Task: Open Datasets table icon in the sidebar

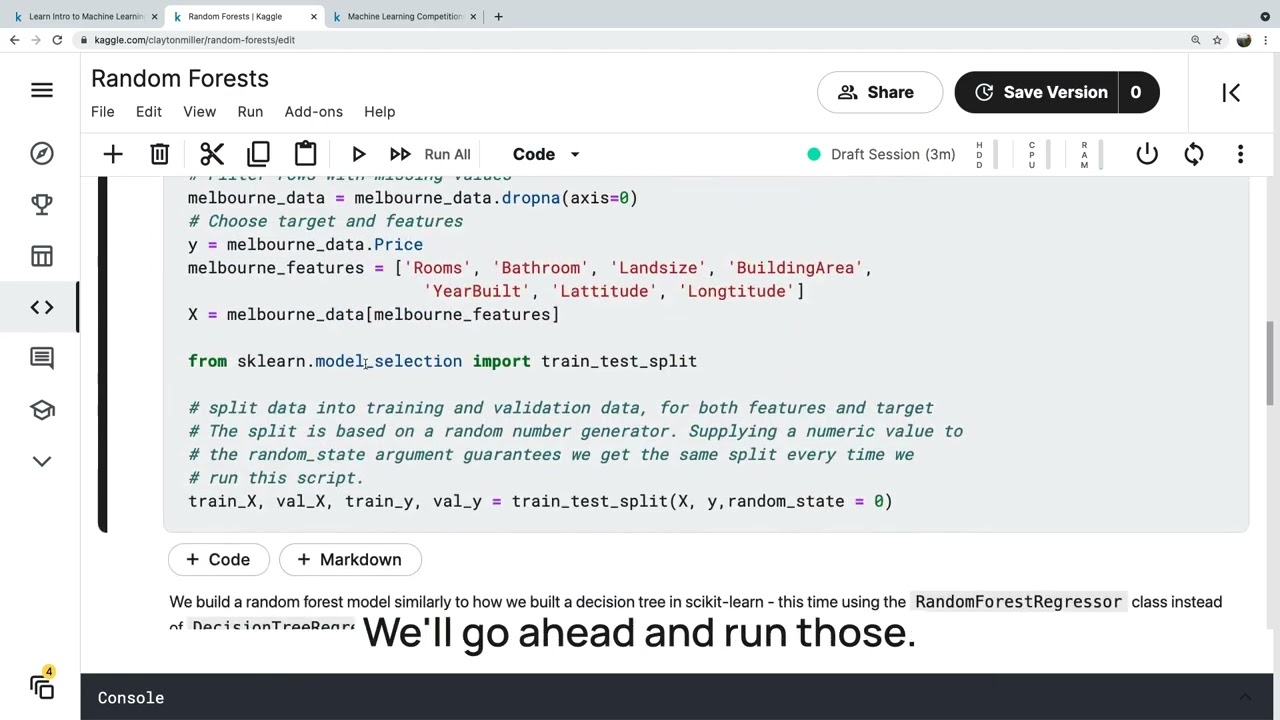Action: tap(41, 256)
